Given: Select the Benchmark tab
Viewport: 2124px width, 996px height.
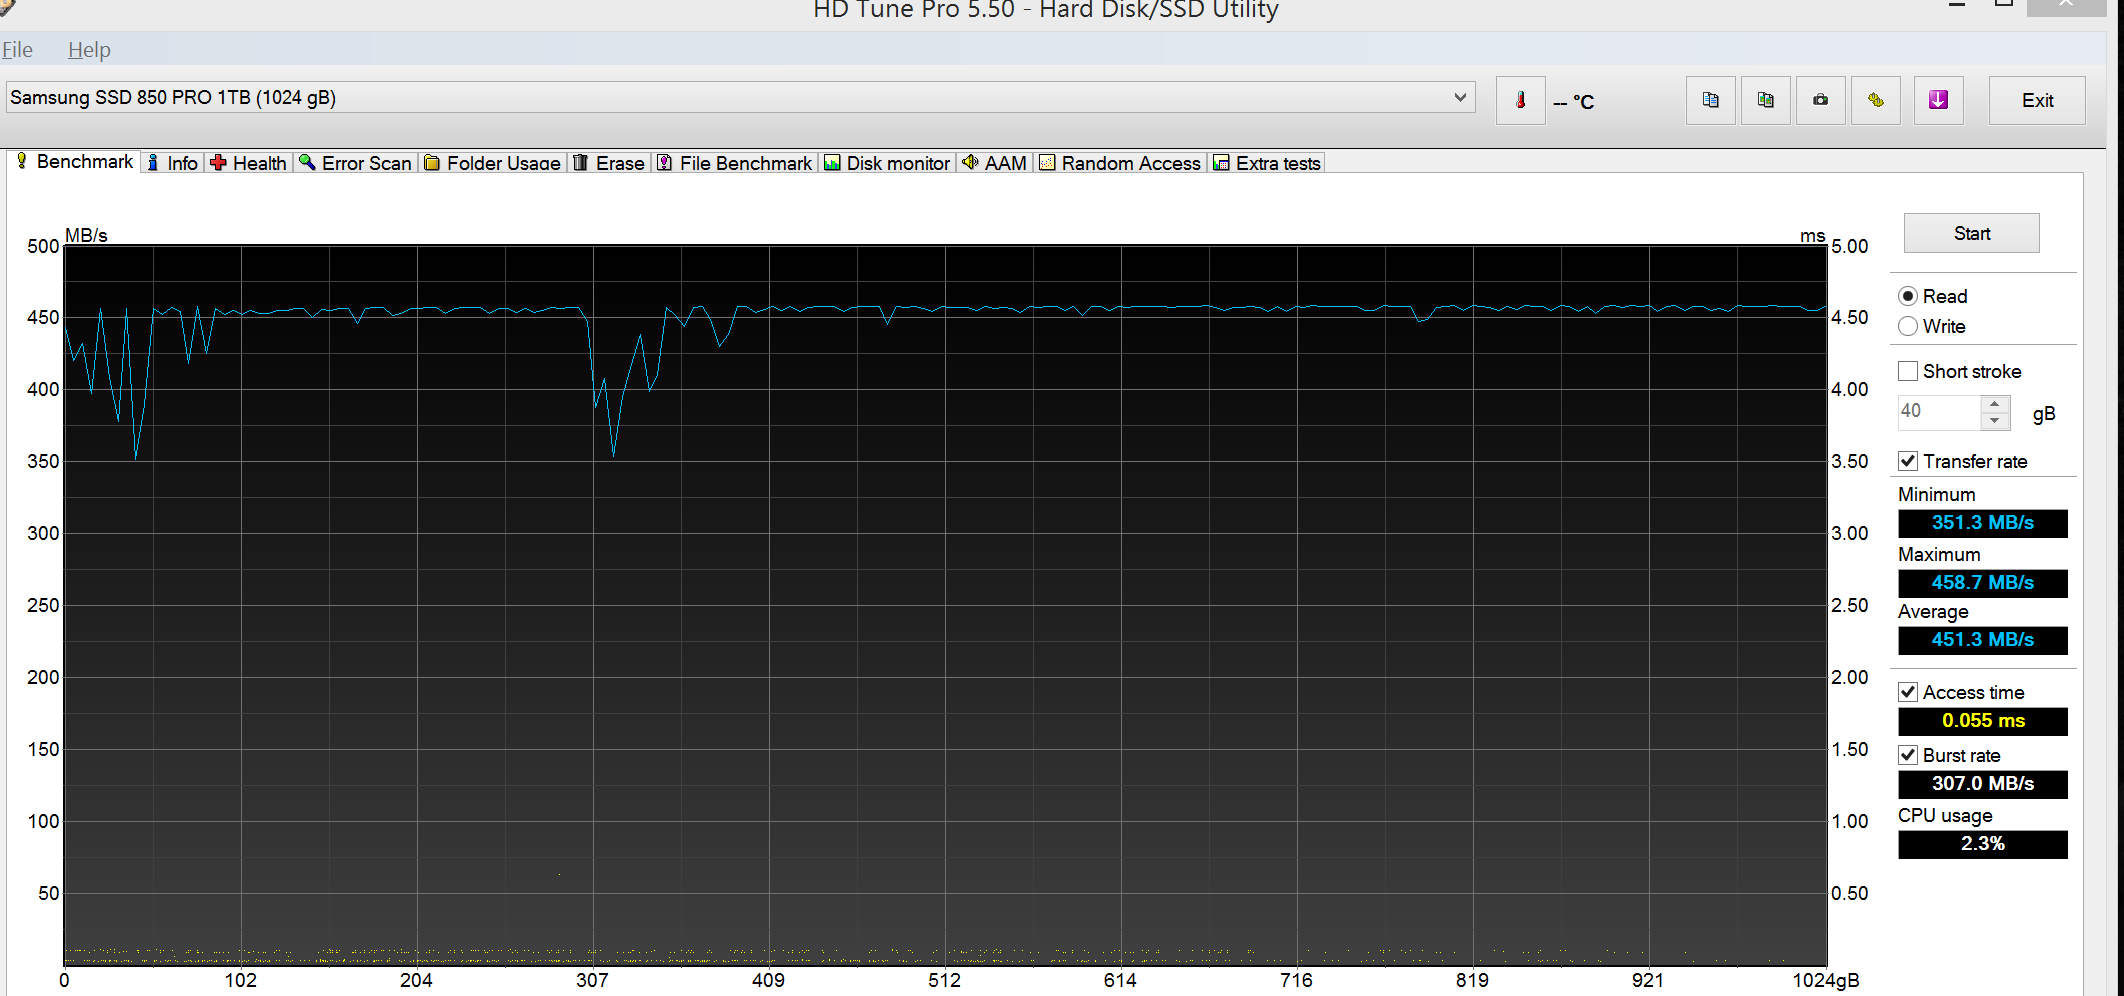Looking at the screenshot, I should 75,162.
